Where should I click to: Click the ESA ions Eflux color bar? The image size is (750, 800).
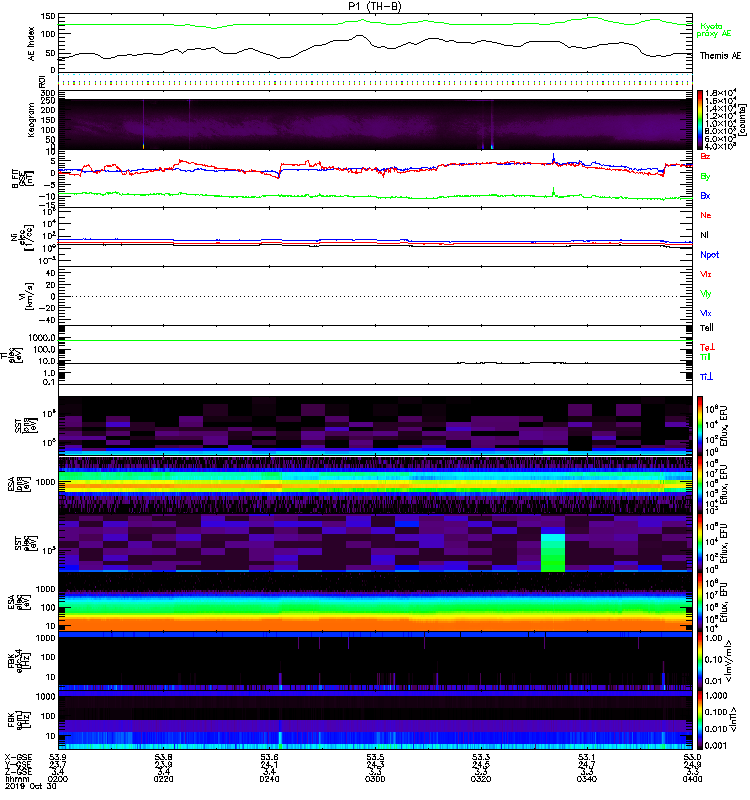700,485
